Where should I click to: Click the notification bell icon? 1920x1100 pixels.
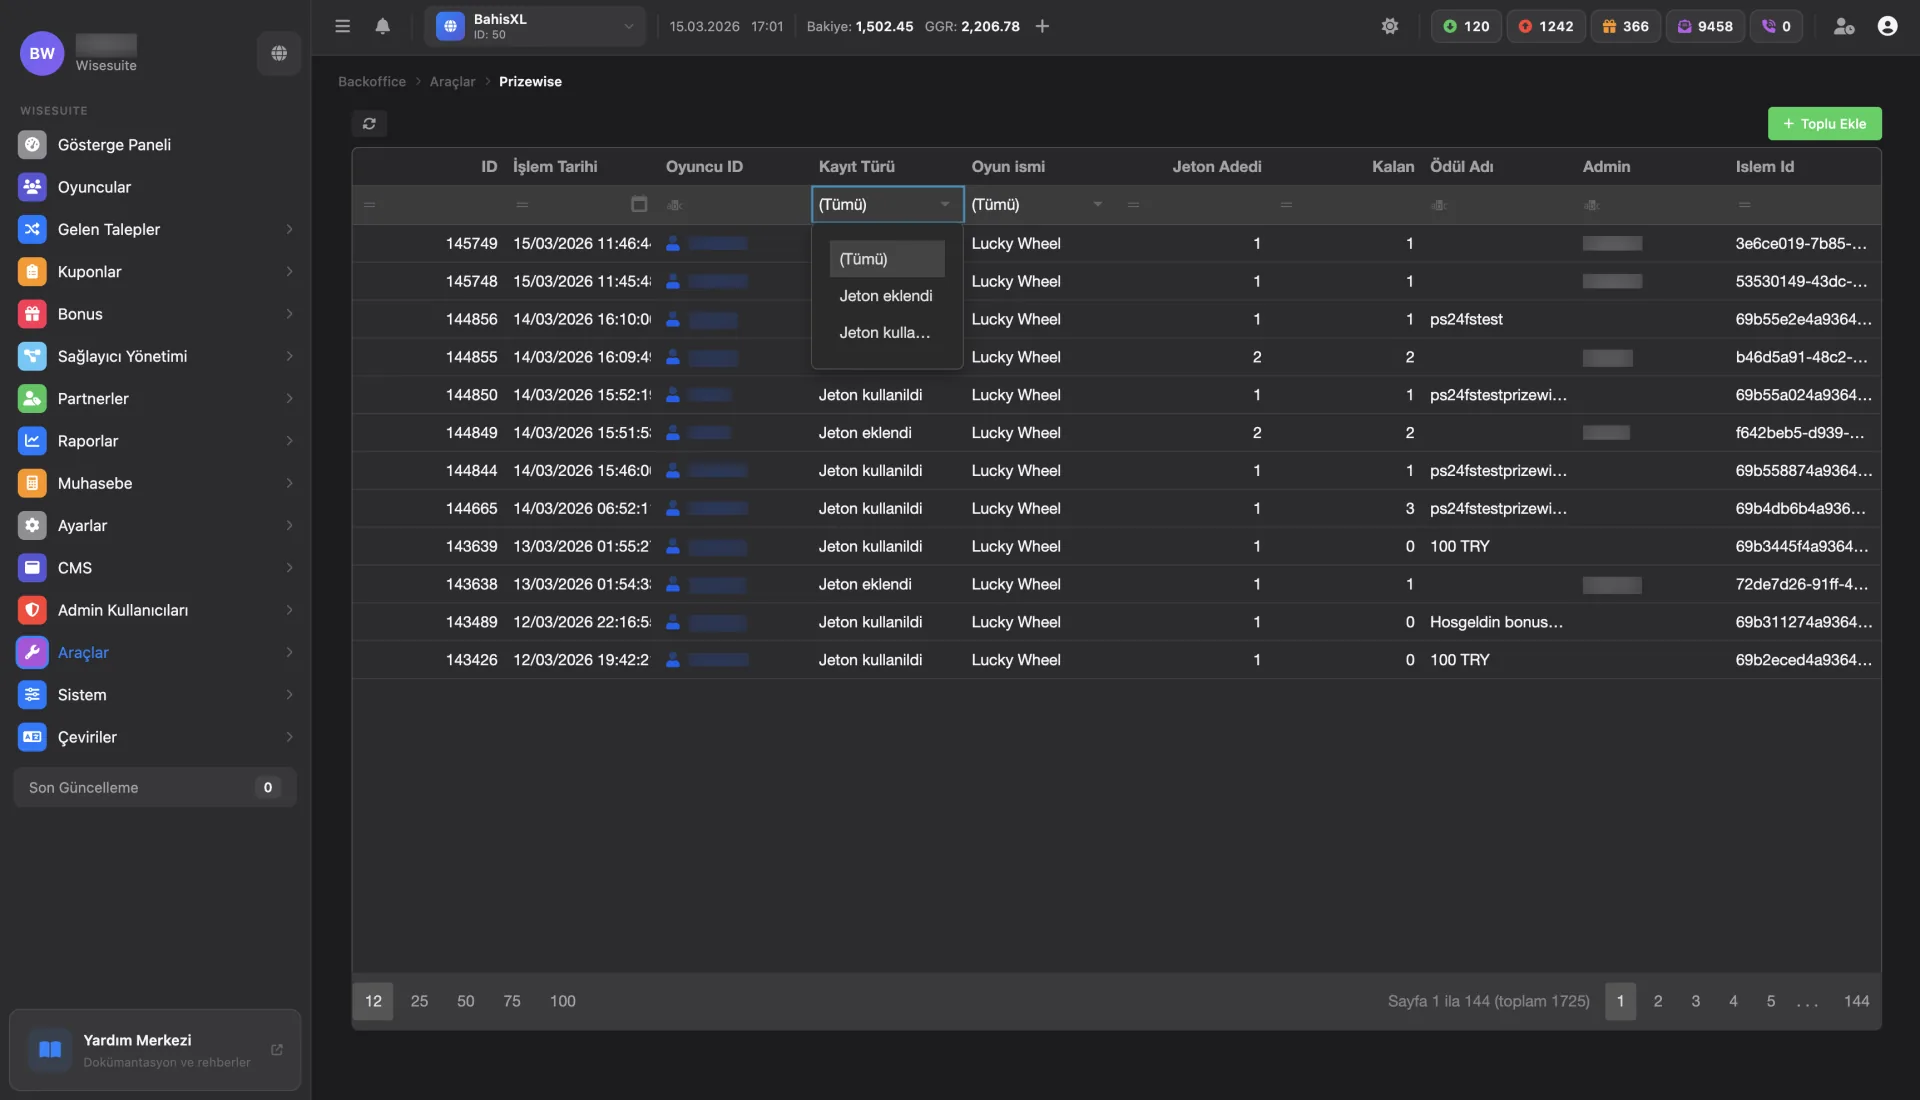click(383, 26)
